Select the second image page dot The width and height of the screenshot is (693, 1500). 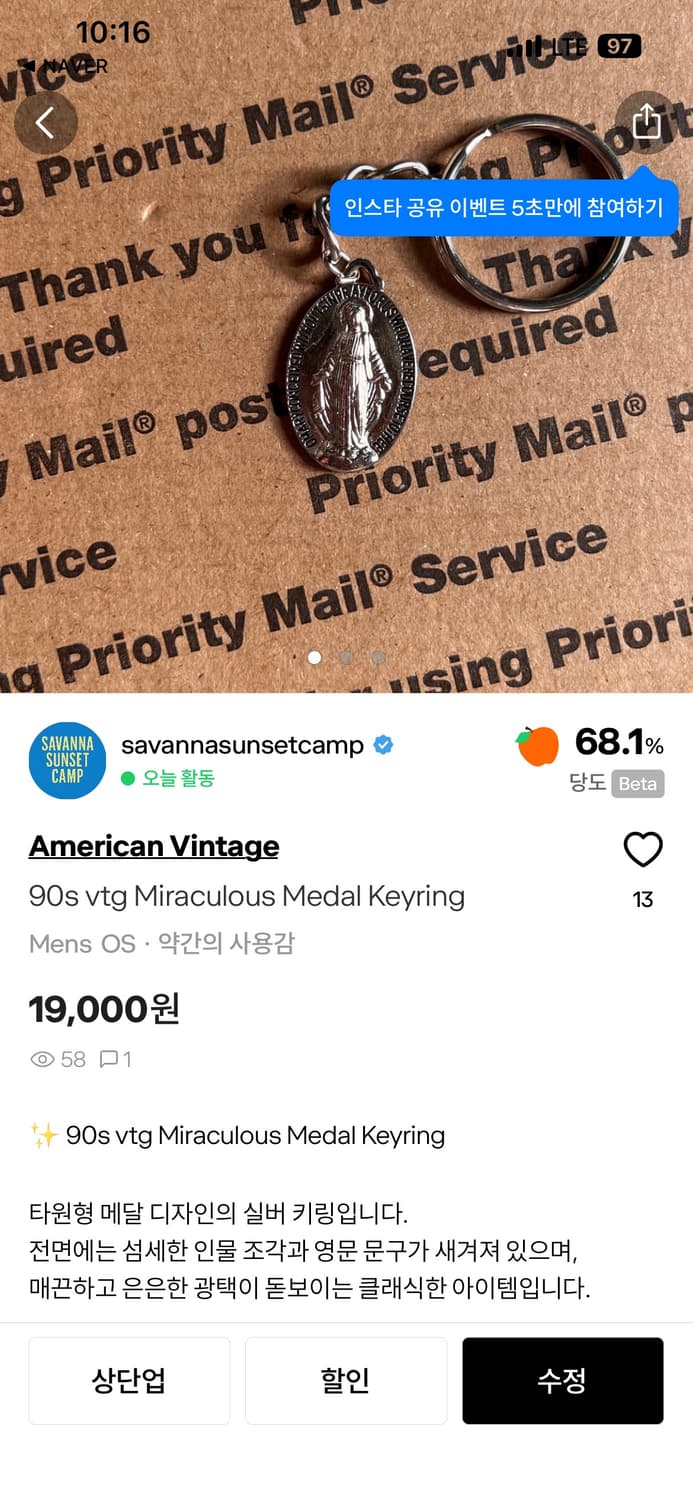click(x=346, y=657)
